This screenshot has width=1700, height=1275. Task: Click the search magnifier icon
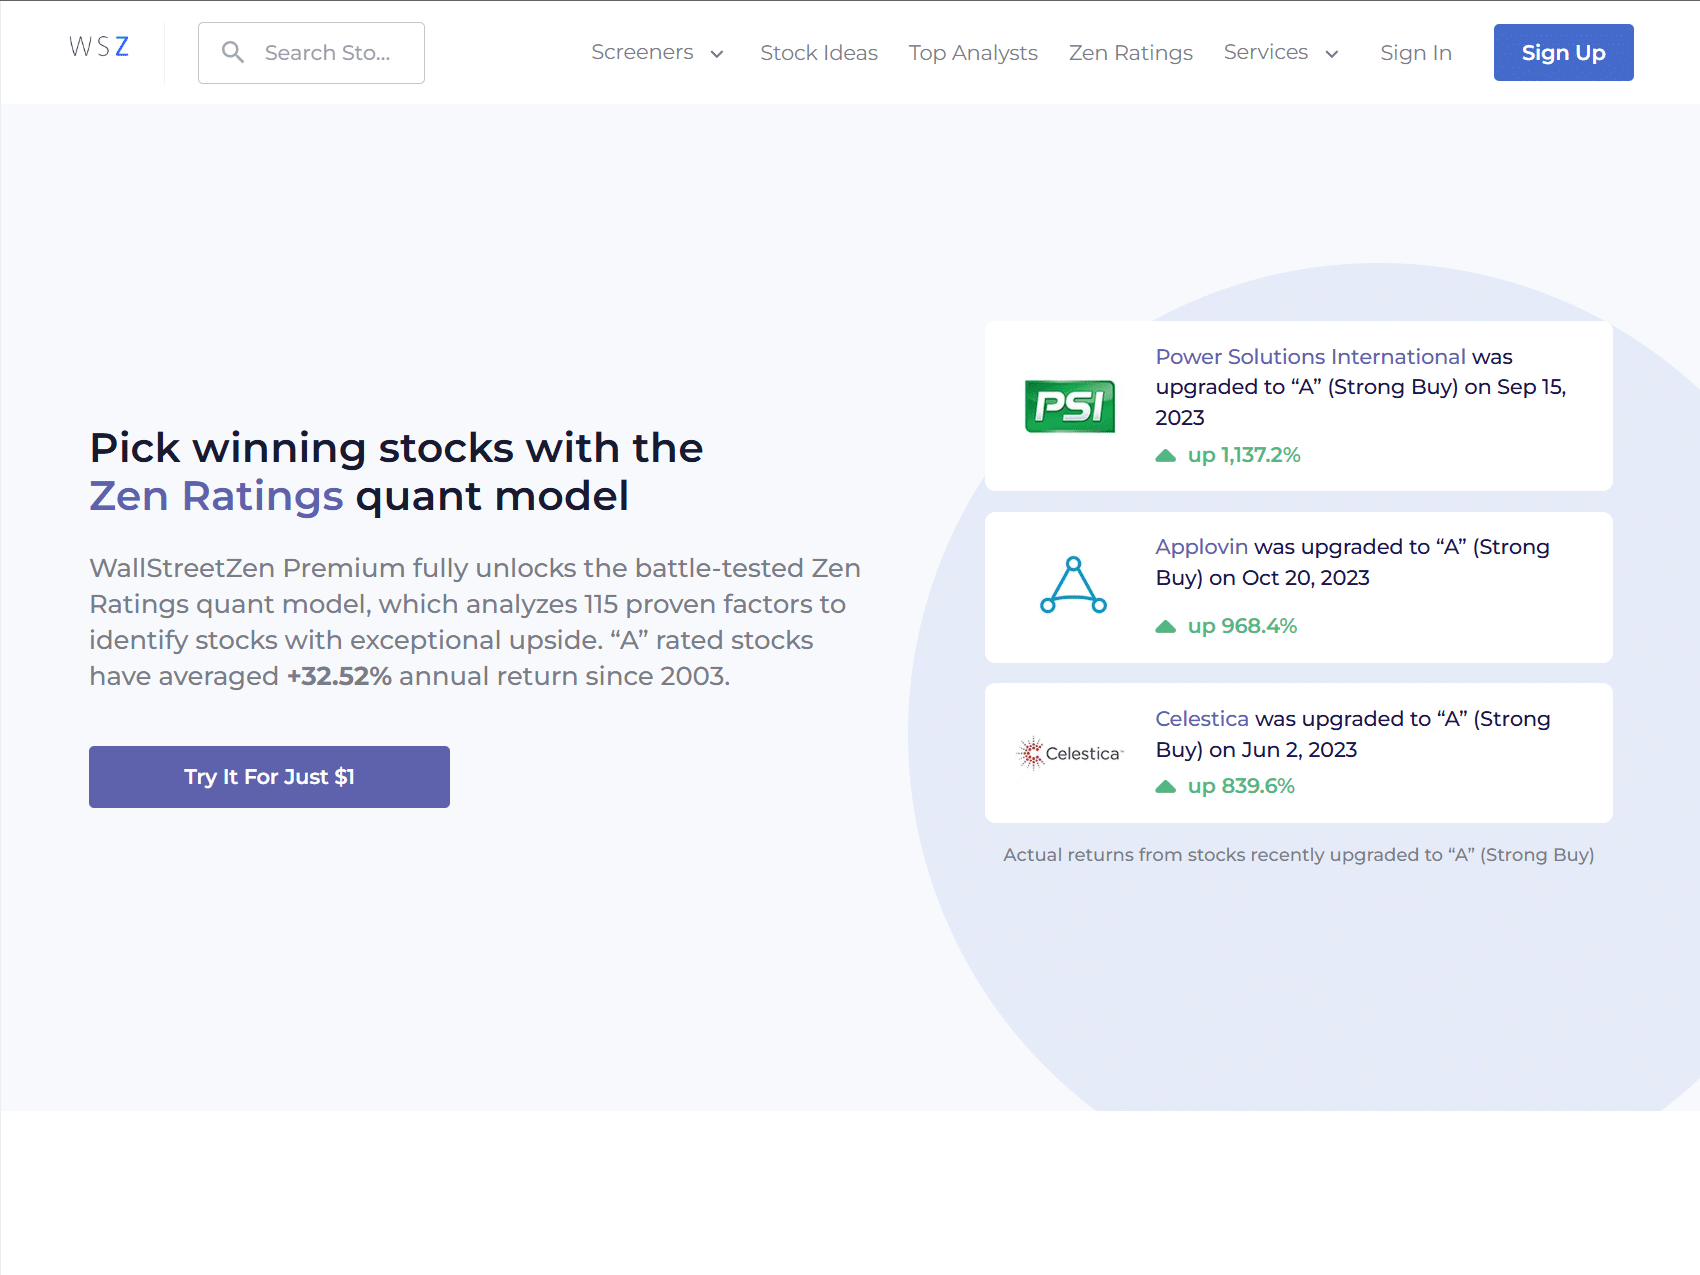[x=234, y=52]
